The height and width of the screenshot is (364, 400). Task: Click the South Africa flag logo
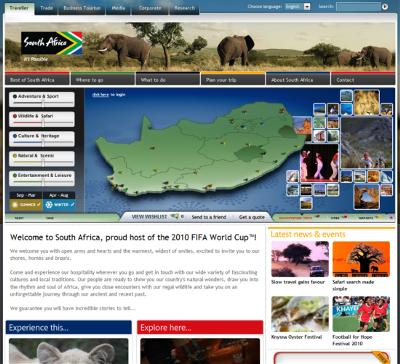(x=52, y=43)
